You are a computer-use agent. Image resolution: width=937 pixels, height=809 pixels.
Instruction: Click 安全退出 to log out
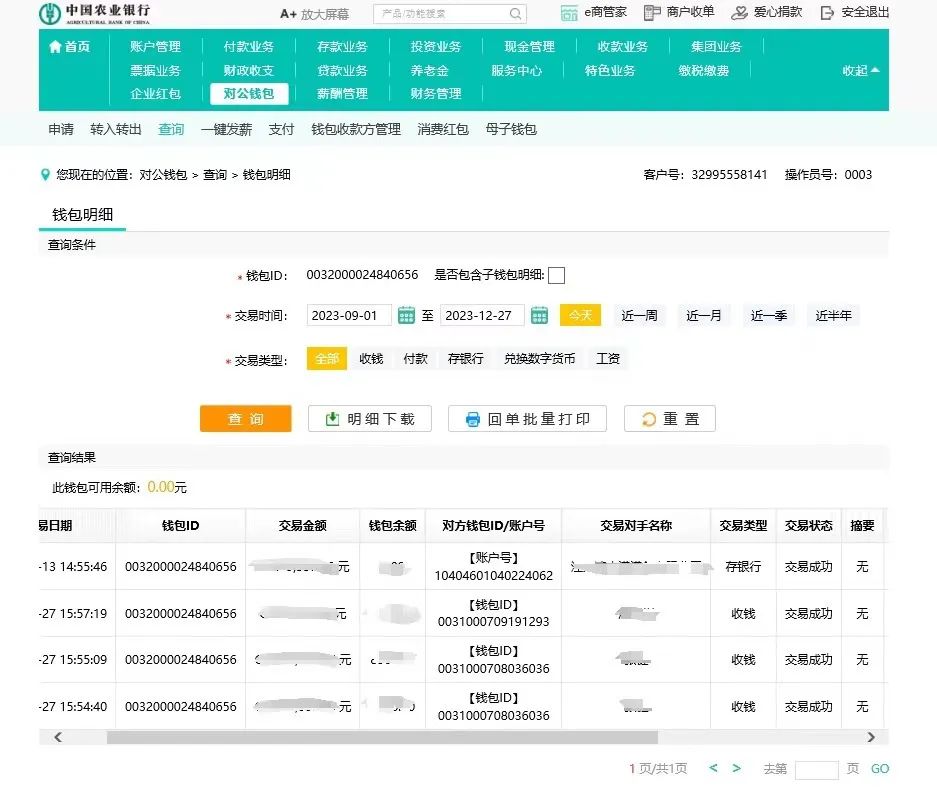coord(855,13)
